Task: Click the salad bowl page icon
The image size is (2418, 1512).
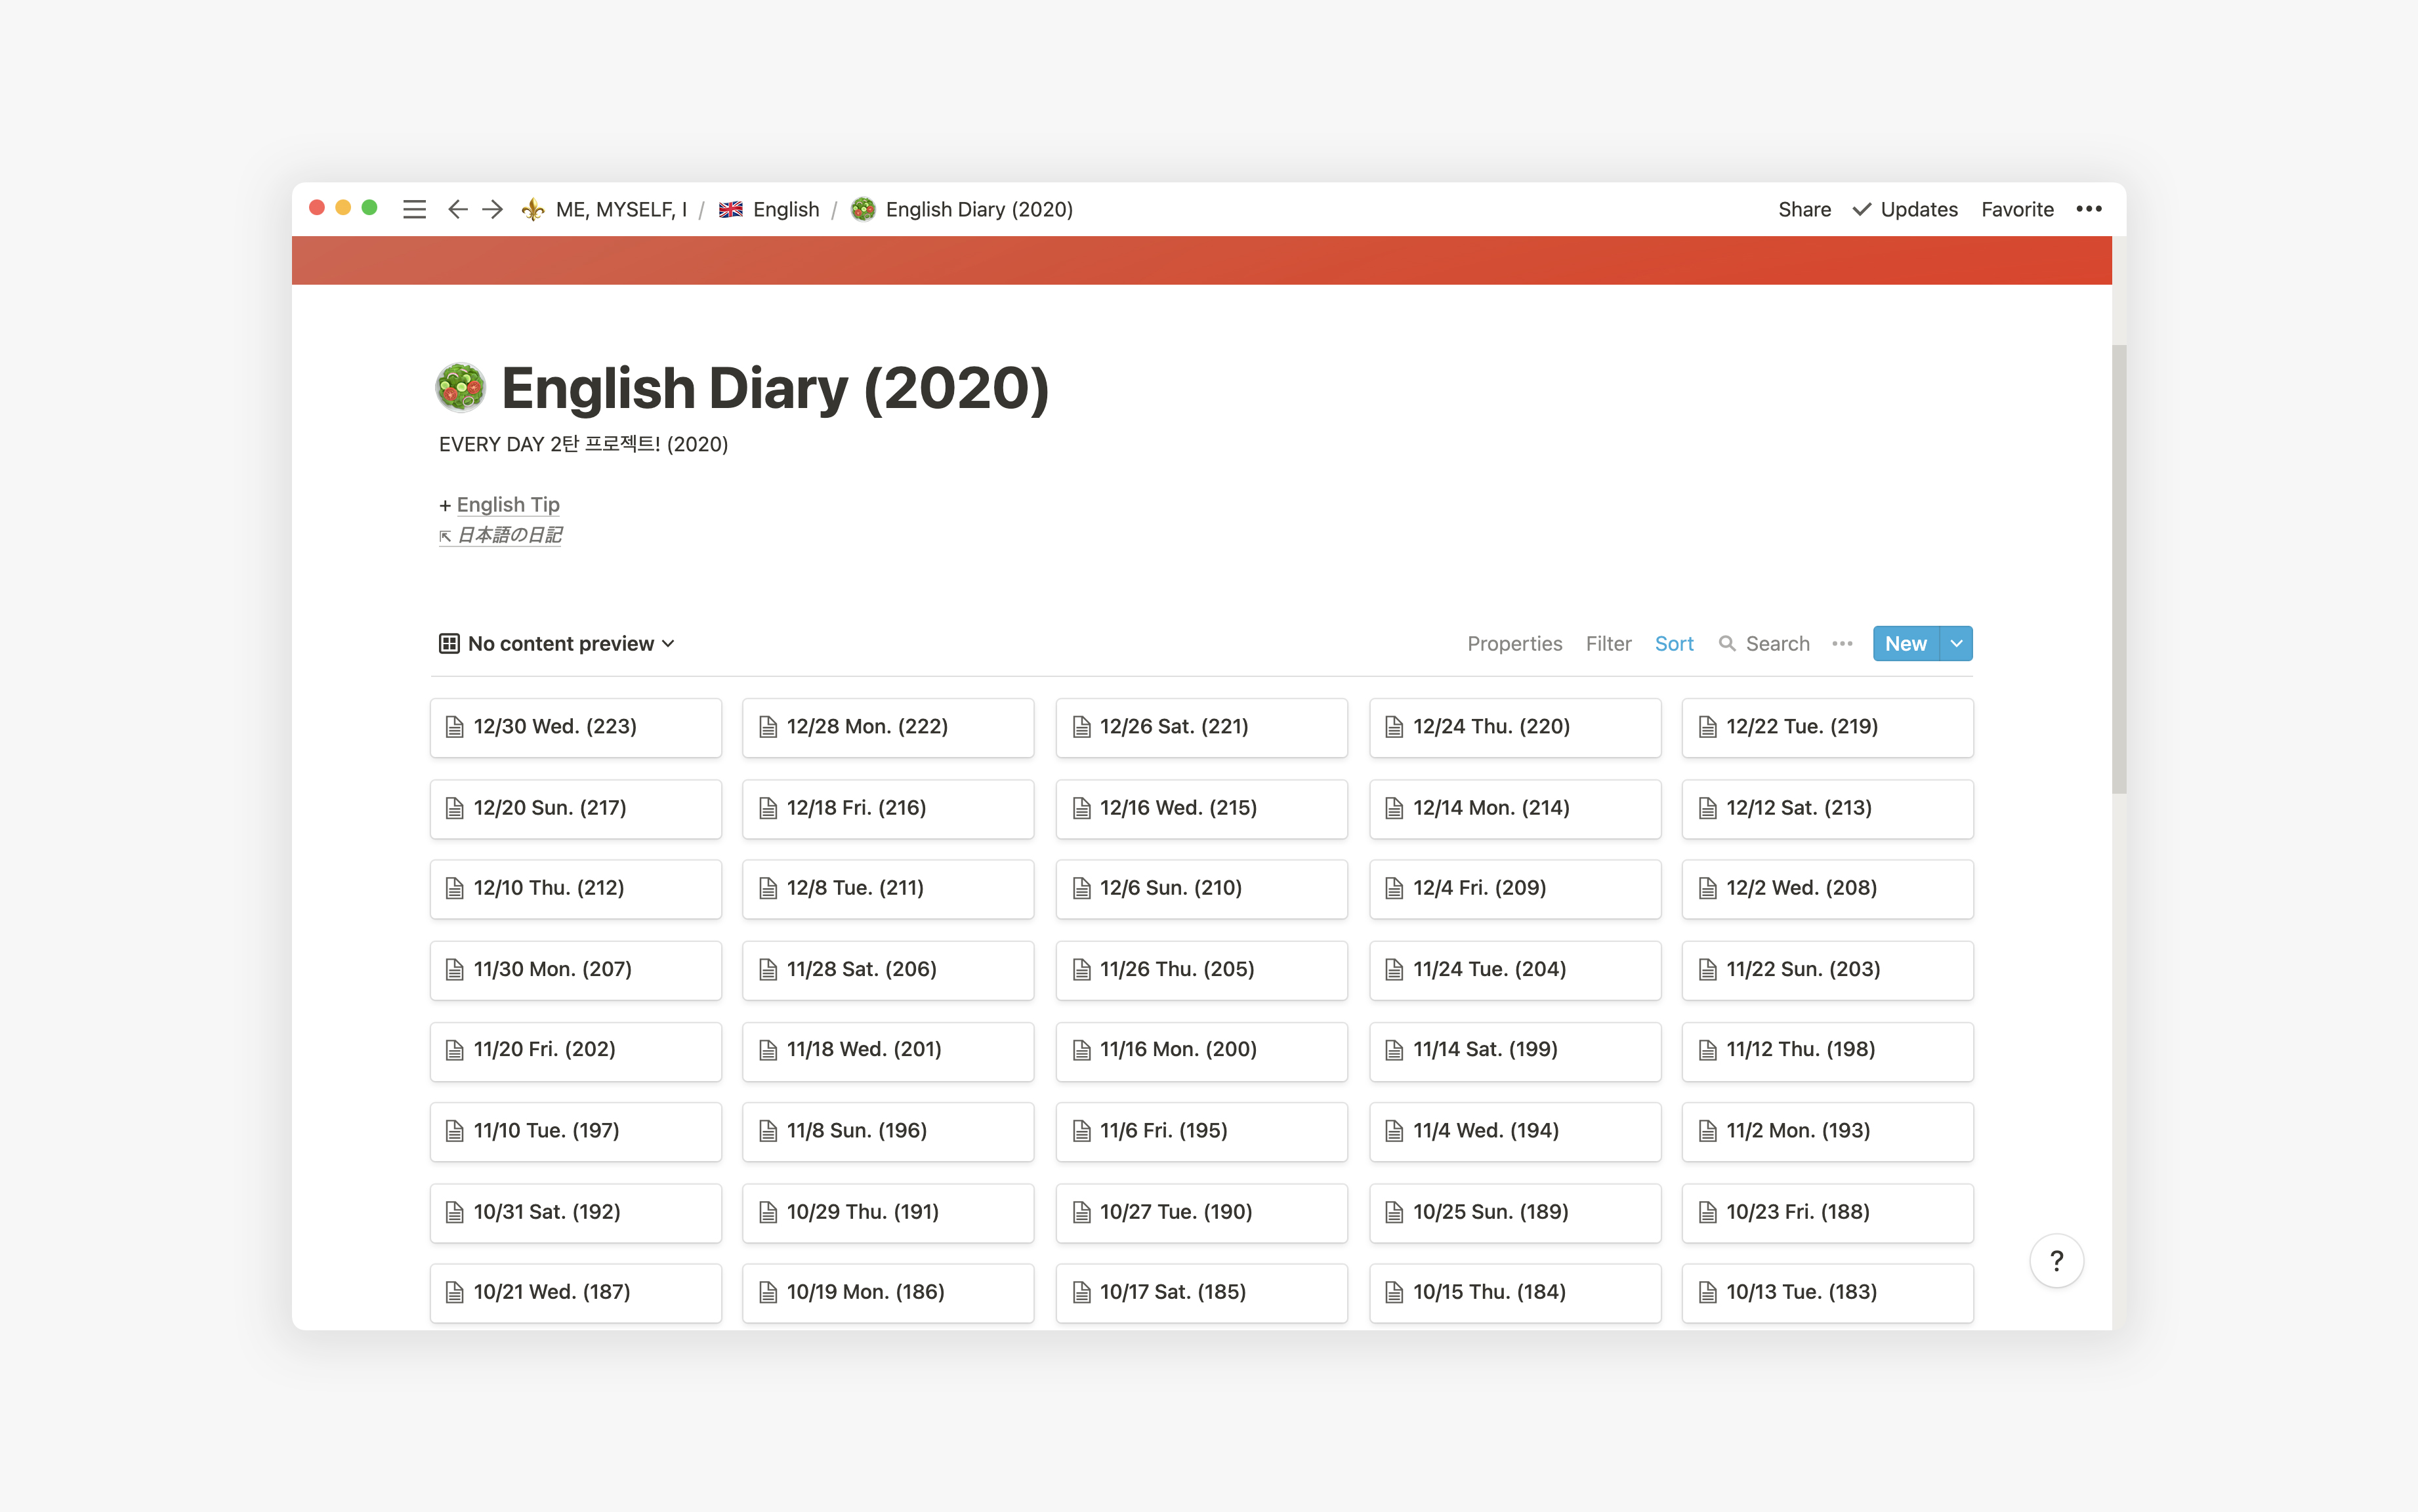Action: pos(461,388)
